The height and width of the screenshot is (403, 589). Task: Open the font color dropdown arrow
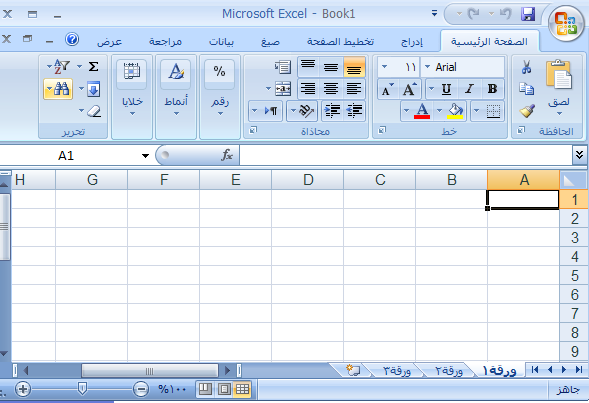click(x=406, y=111)
